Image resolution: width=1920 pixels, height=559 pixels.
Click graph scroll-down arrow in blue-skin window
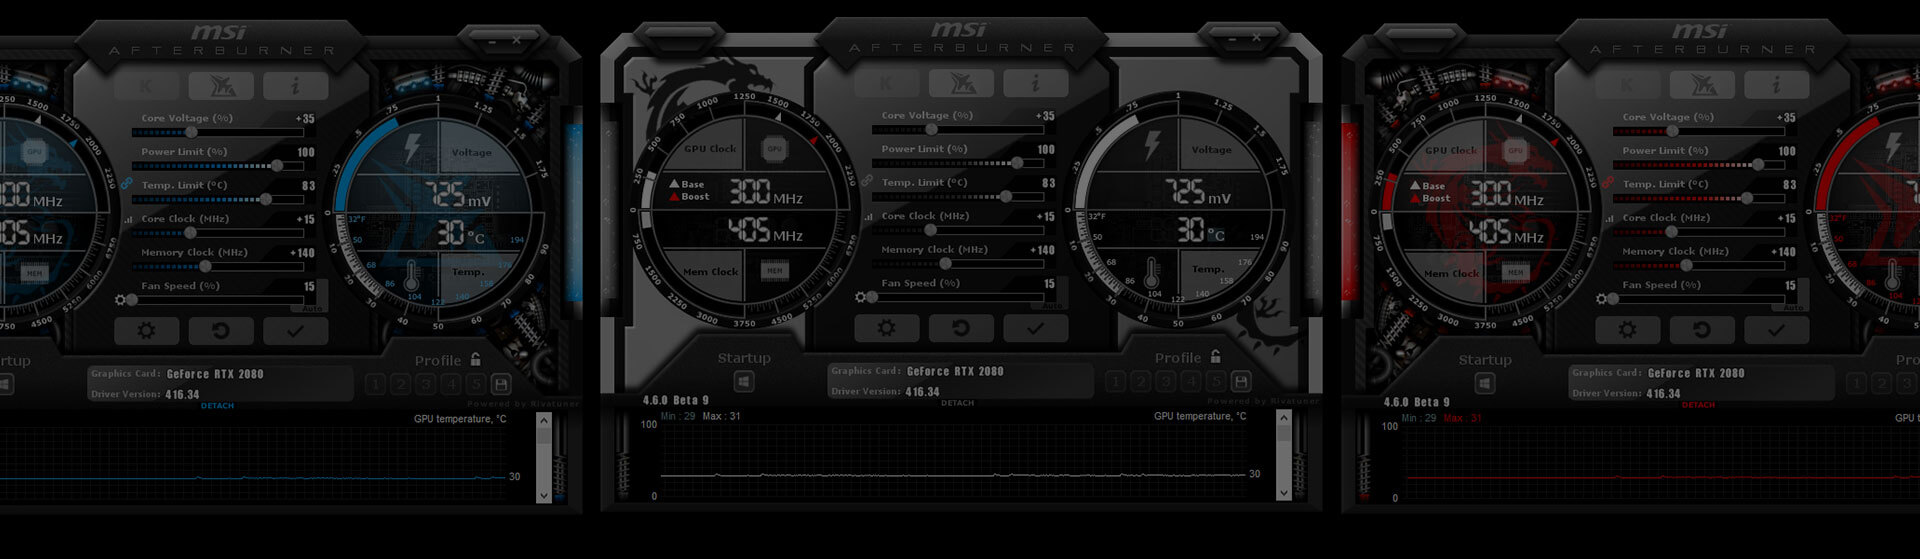544,495
